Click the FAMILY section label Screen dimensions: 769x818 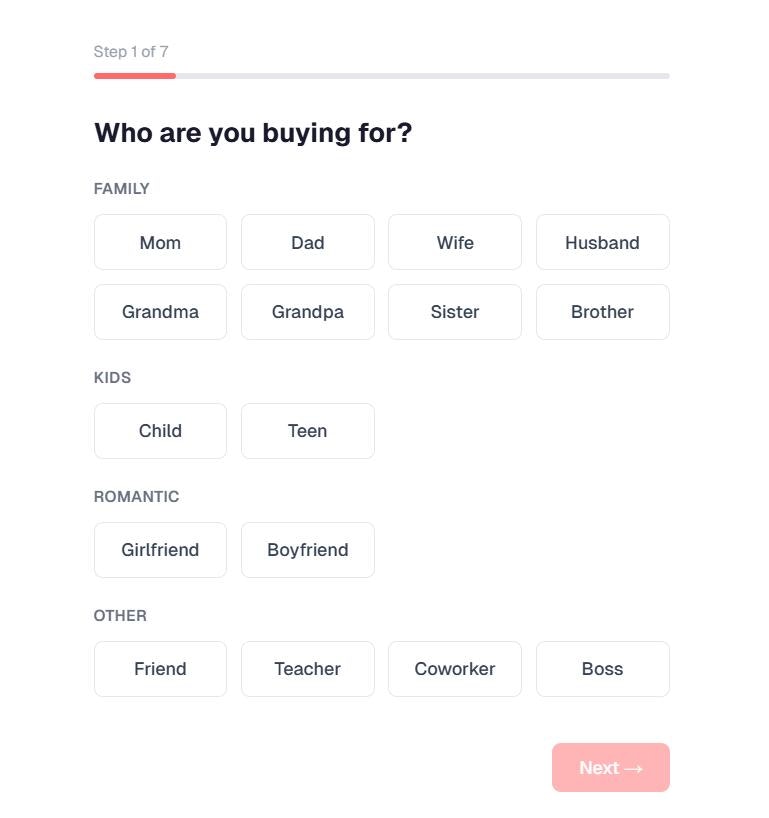[121, 188]
